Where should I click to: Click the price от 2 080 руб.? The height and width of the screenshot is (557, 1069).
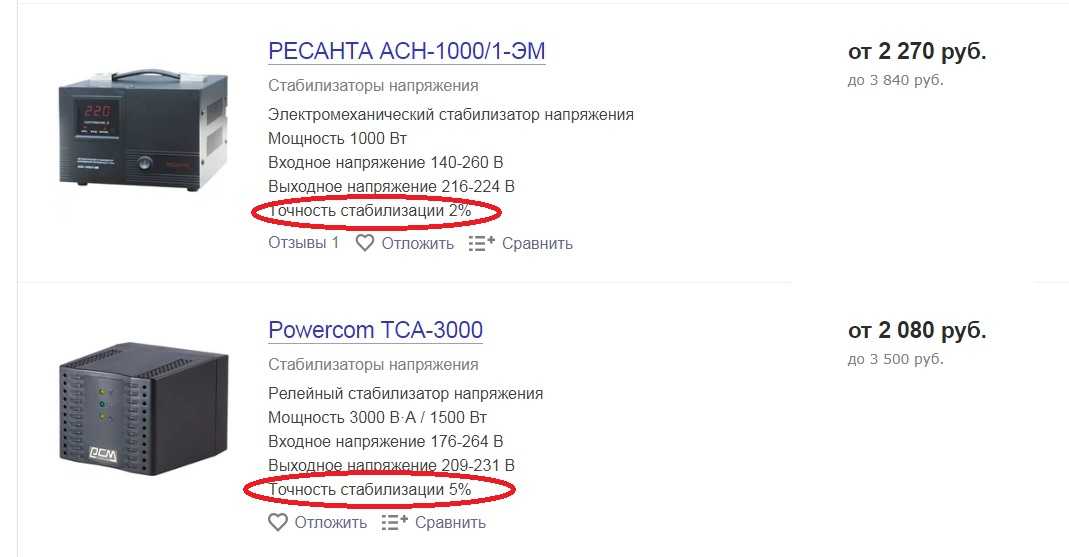tap(917, 330)
